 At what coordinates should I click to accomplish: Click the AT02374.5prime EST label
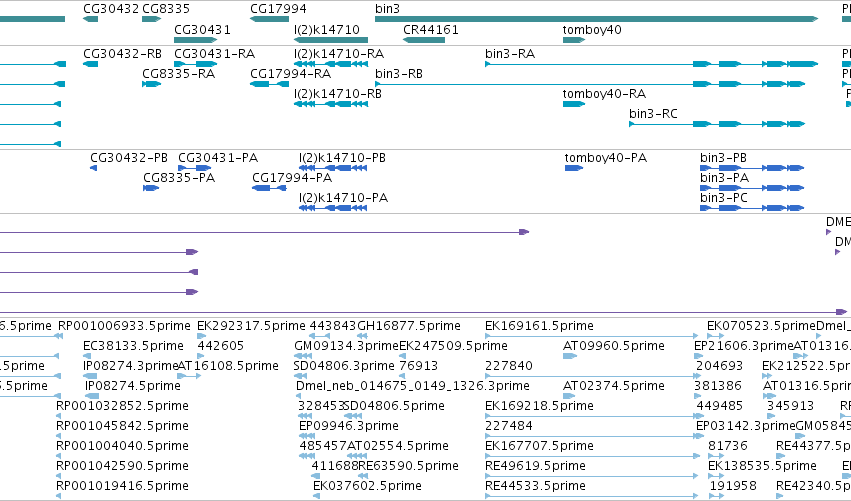click(614, 386)
